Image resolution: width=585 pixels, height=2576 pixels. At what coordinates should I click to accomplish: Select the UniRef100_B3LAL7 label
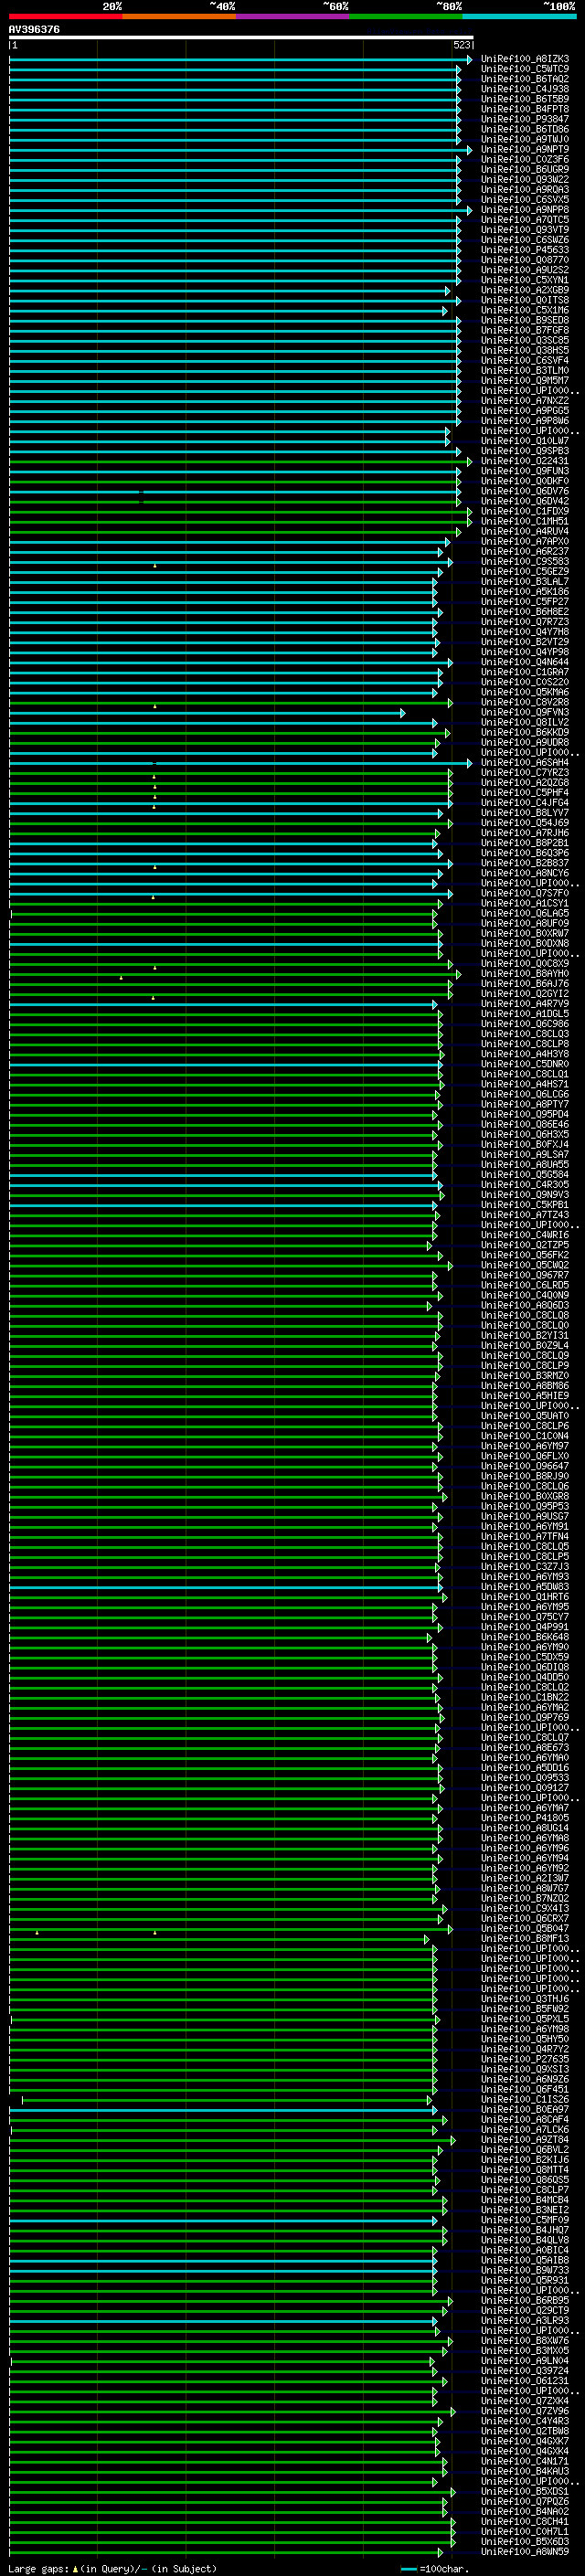[x=525, y=582]
